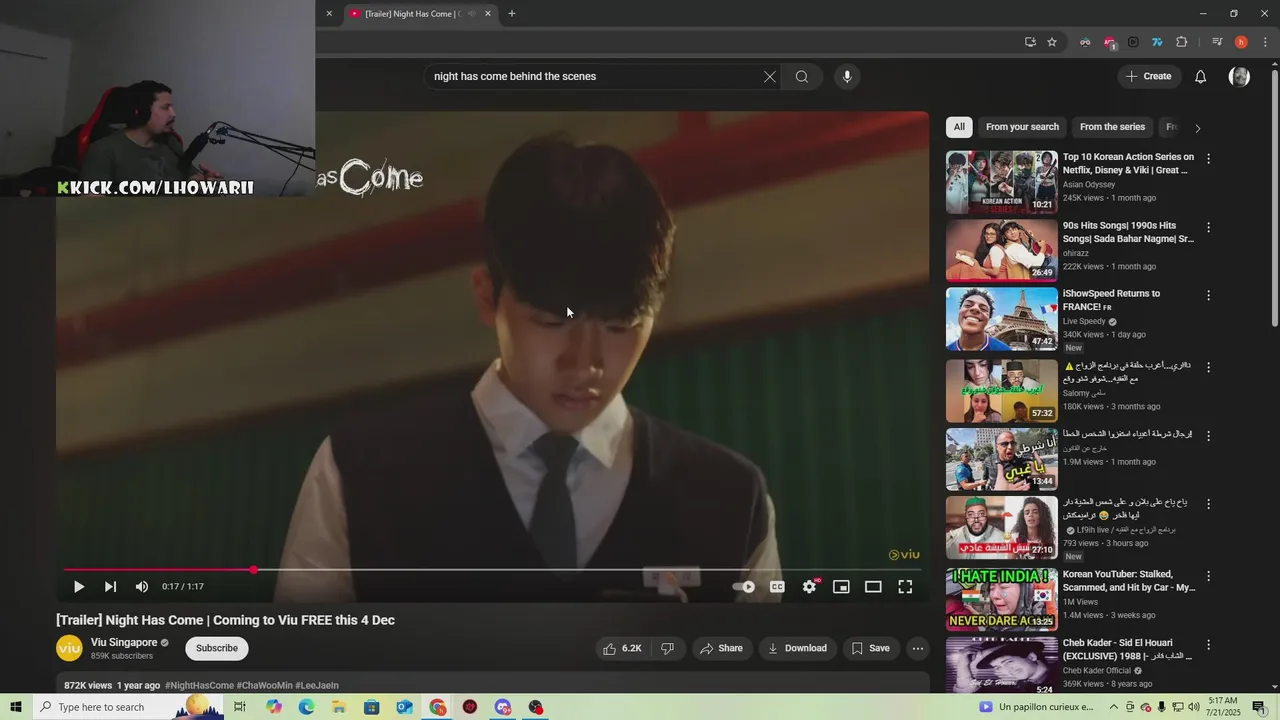The image size is (1280, 720).
Task: Open Viu Singapore channel name link
Action: point(124,643)
